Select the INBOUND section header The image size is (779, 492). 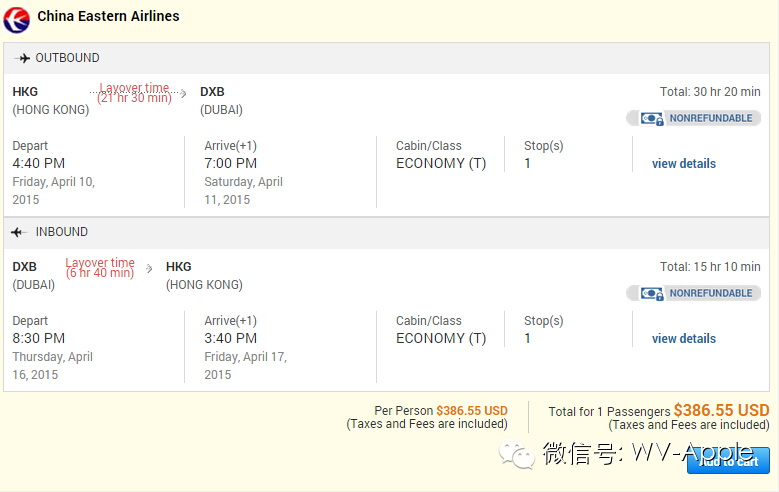pyautogui.click(x=61, y=232)
